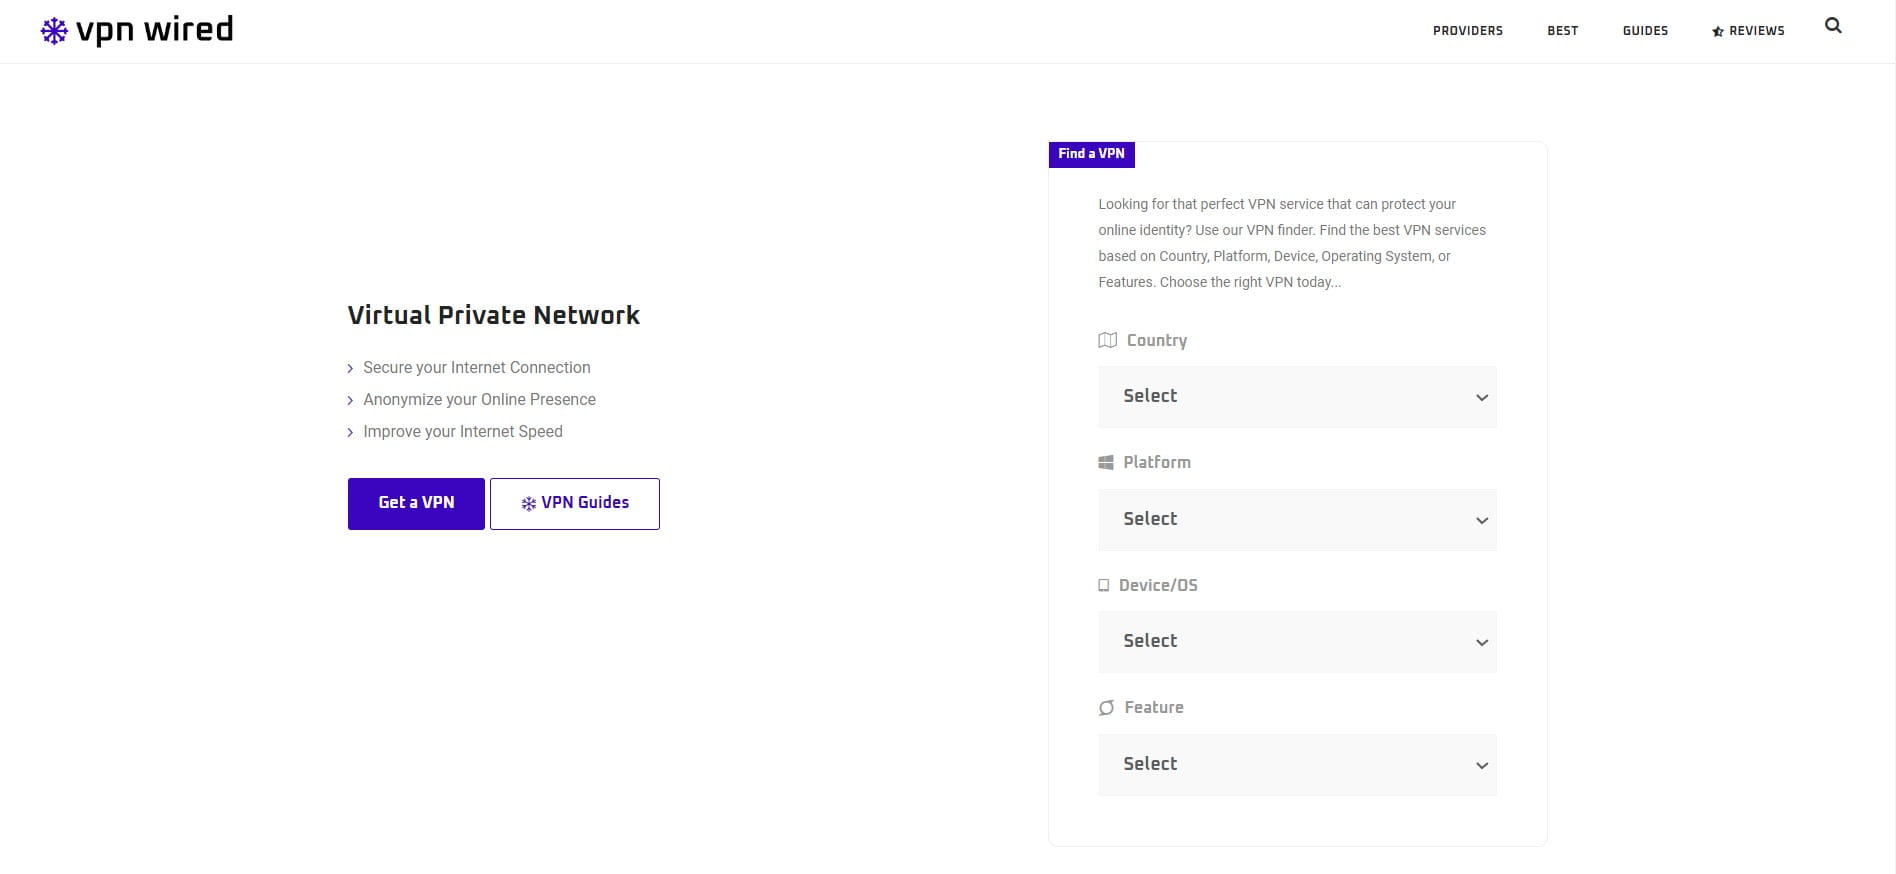
Task: Click Secure your Internet Connection link
Action: click(x=476, y=368)
